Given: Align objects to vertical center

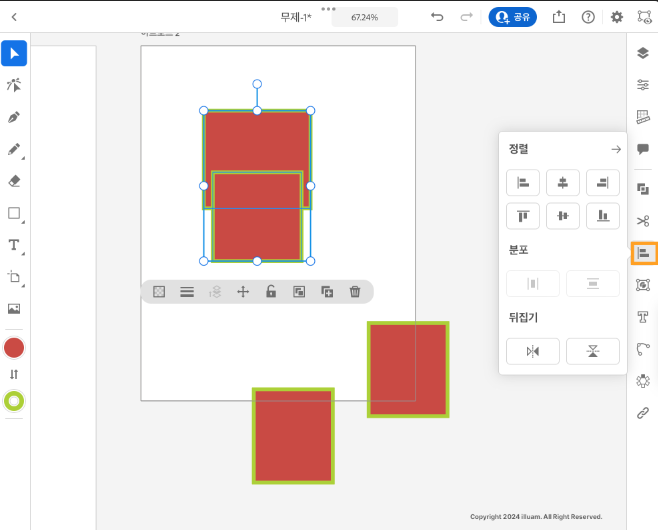Looking at the screenshot, I should point(562,216).
